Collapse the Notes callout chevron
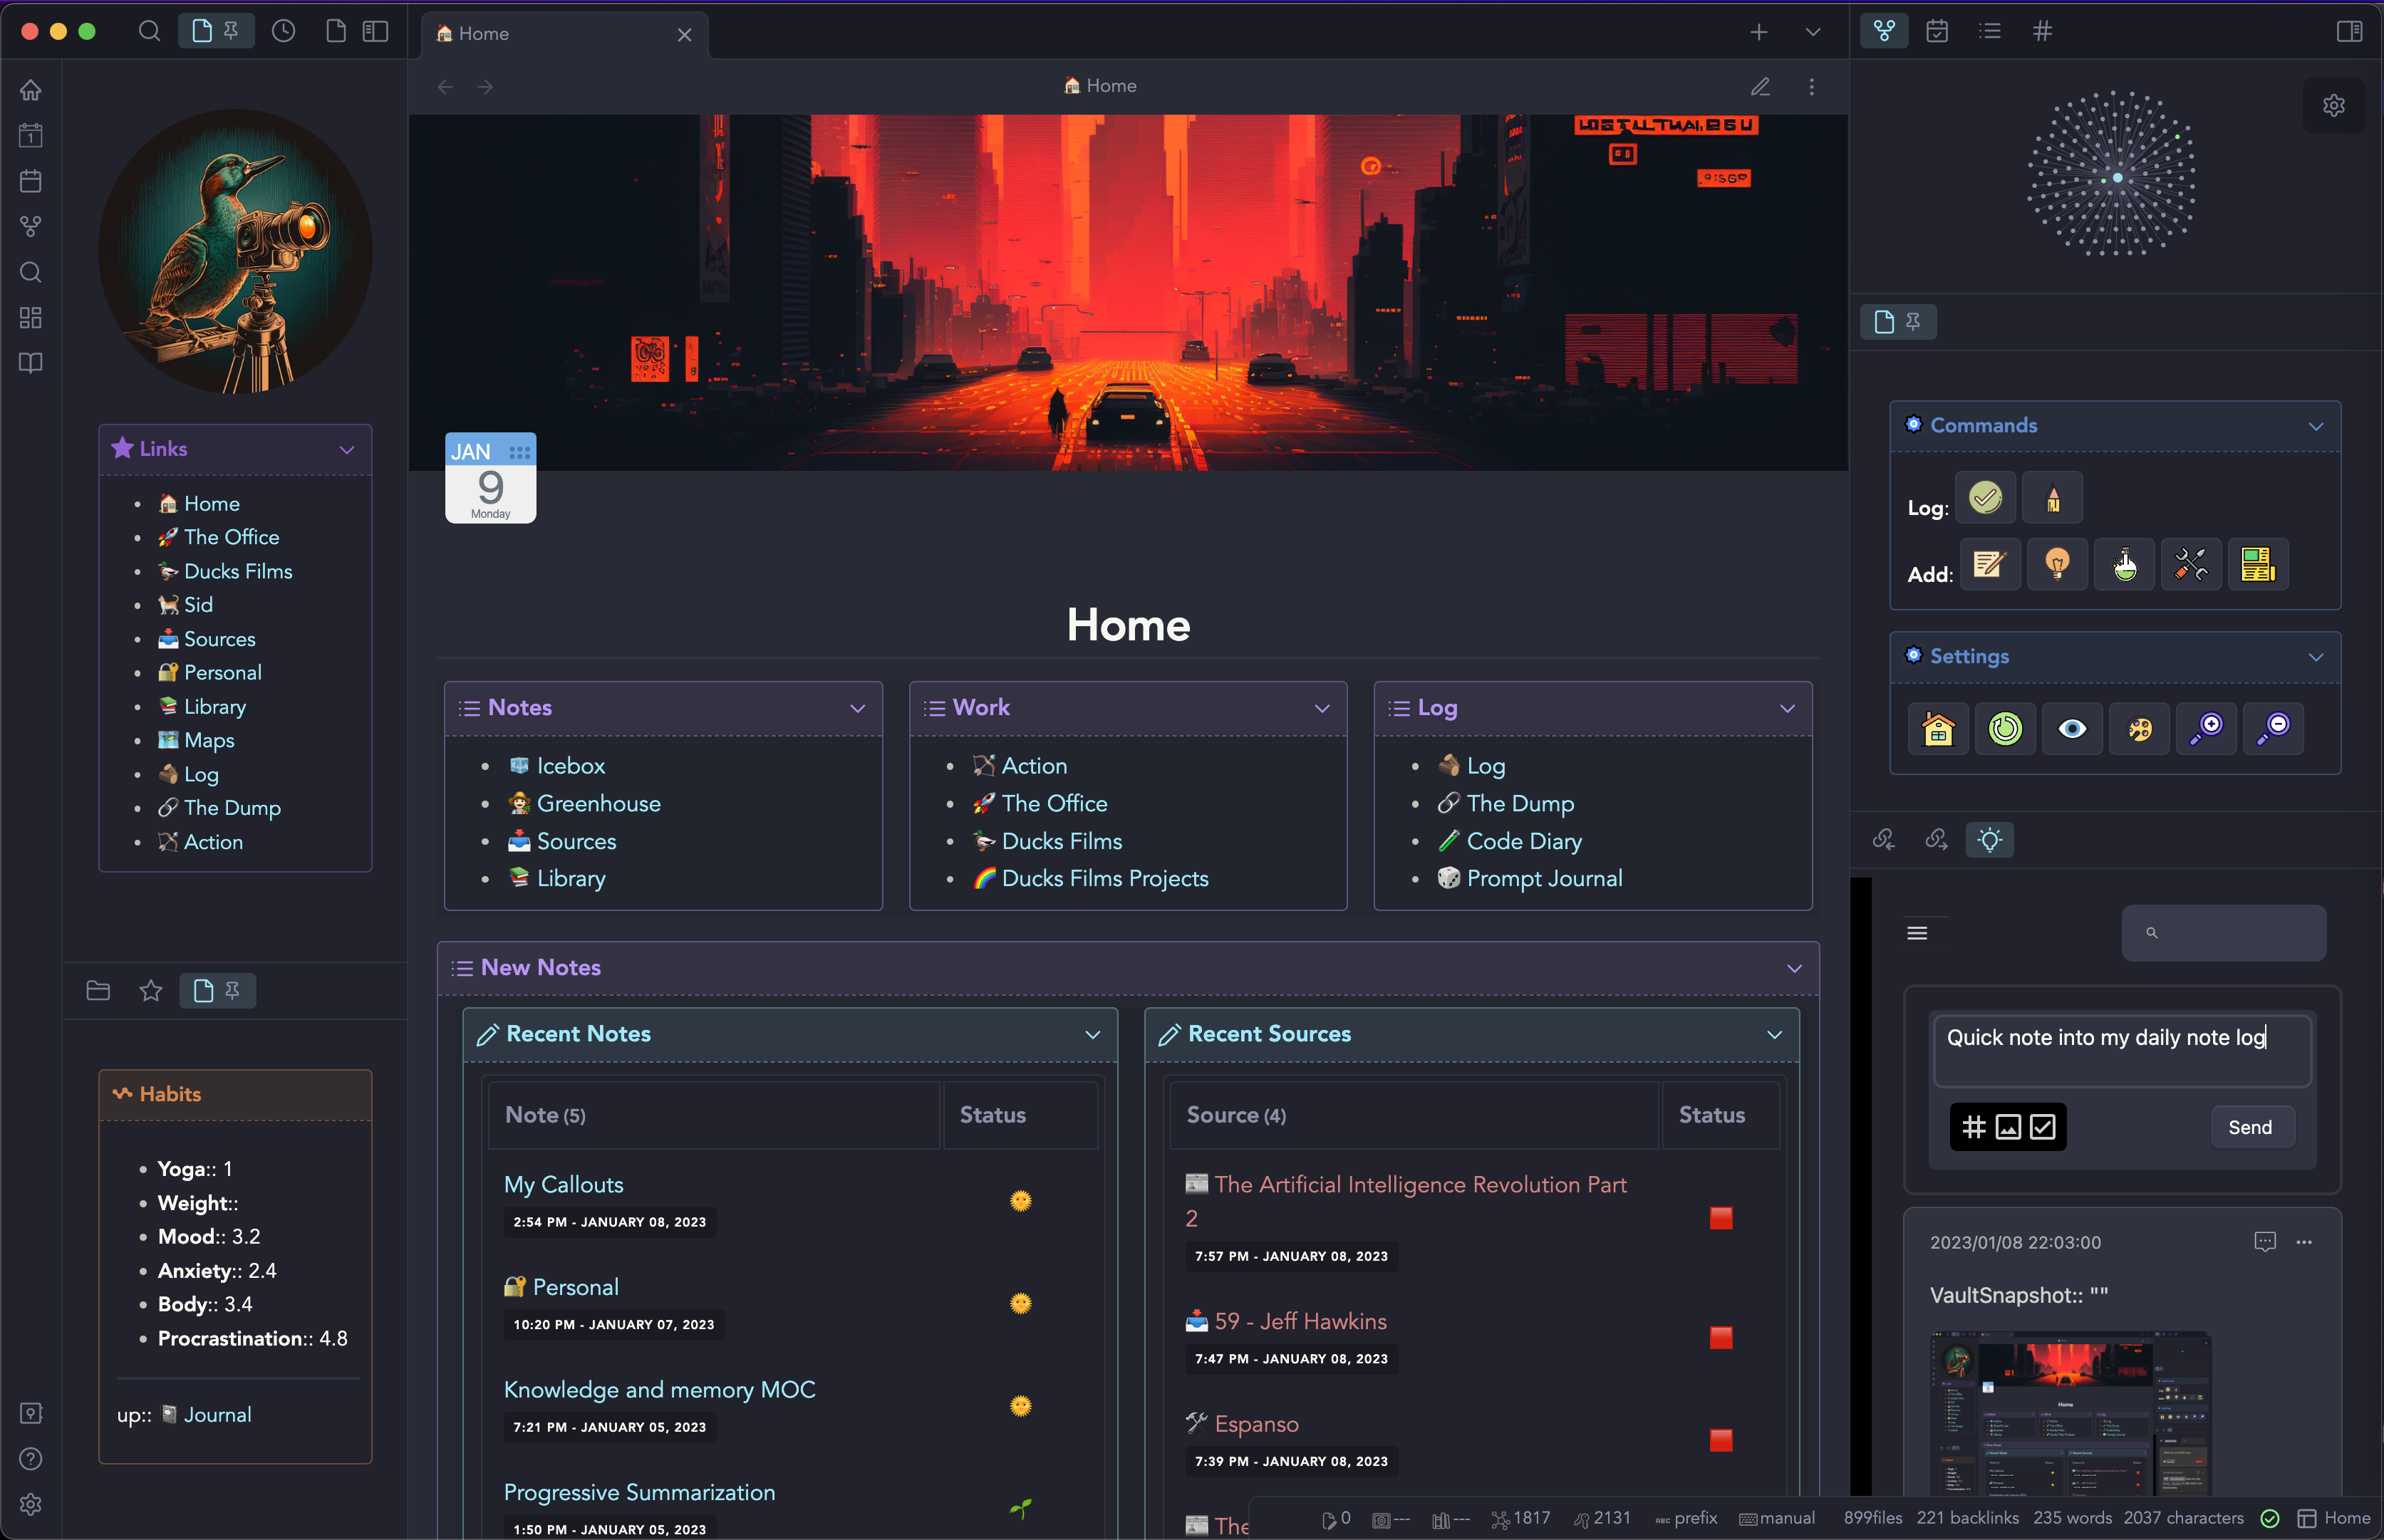Screen dimensions: 2384x1540 click(857, 708)
